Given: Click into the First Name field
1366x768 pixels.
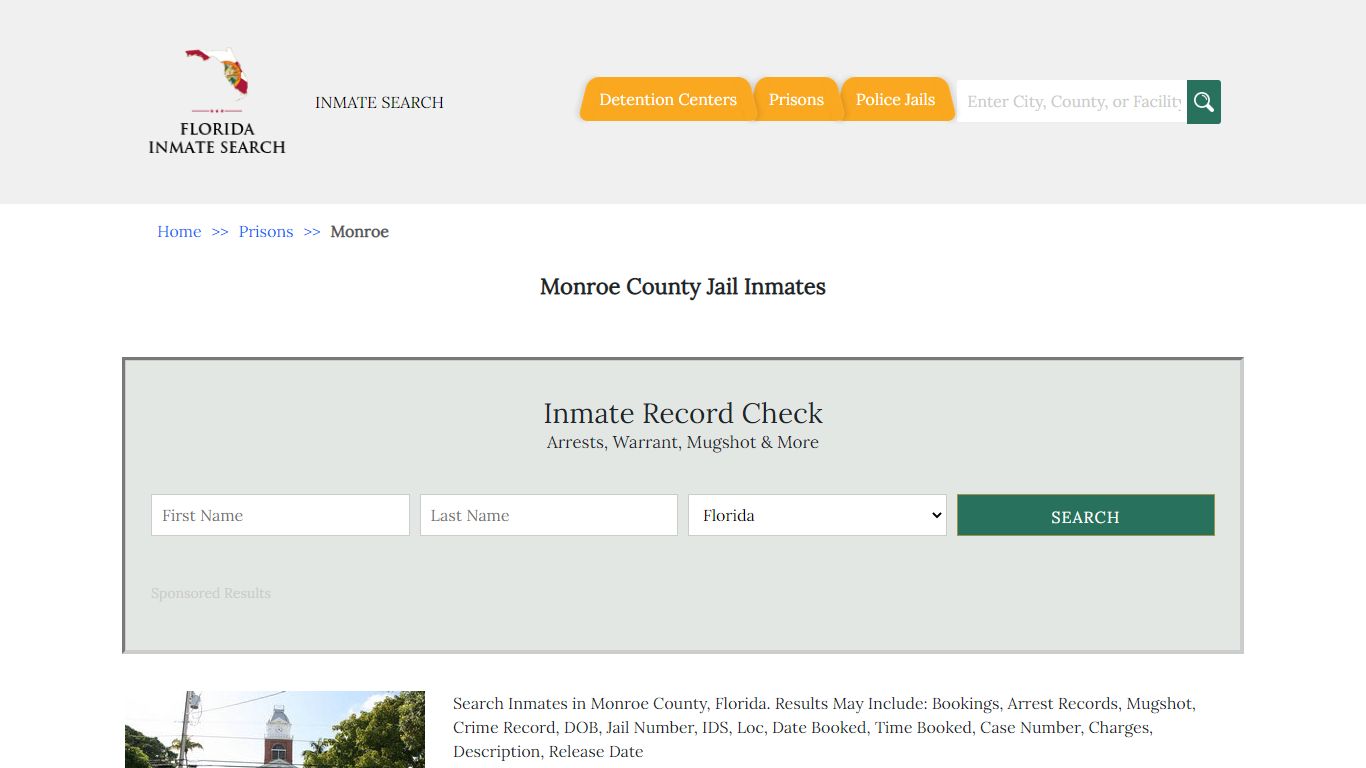Looking at the screenshot, I should point(280,515).
